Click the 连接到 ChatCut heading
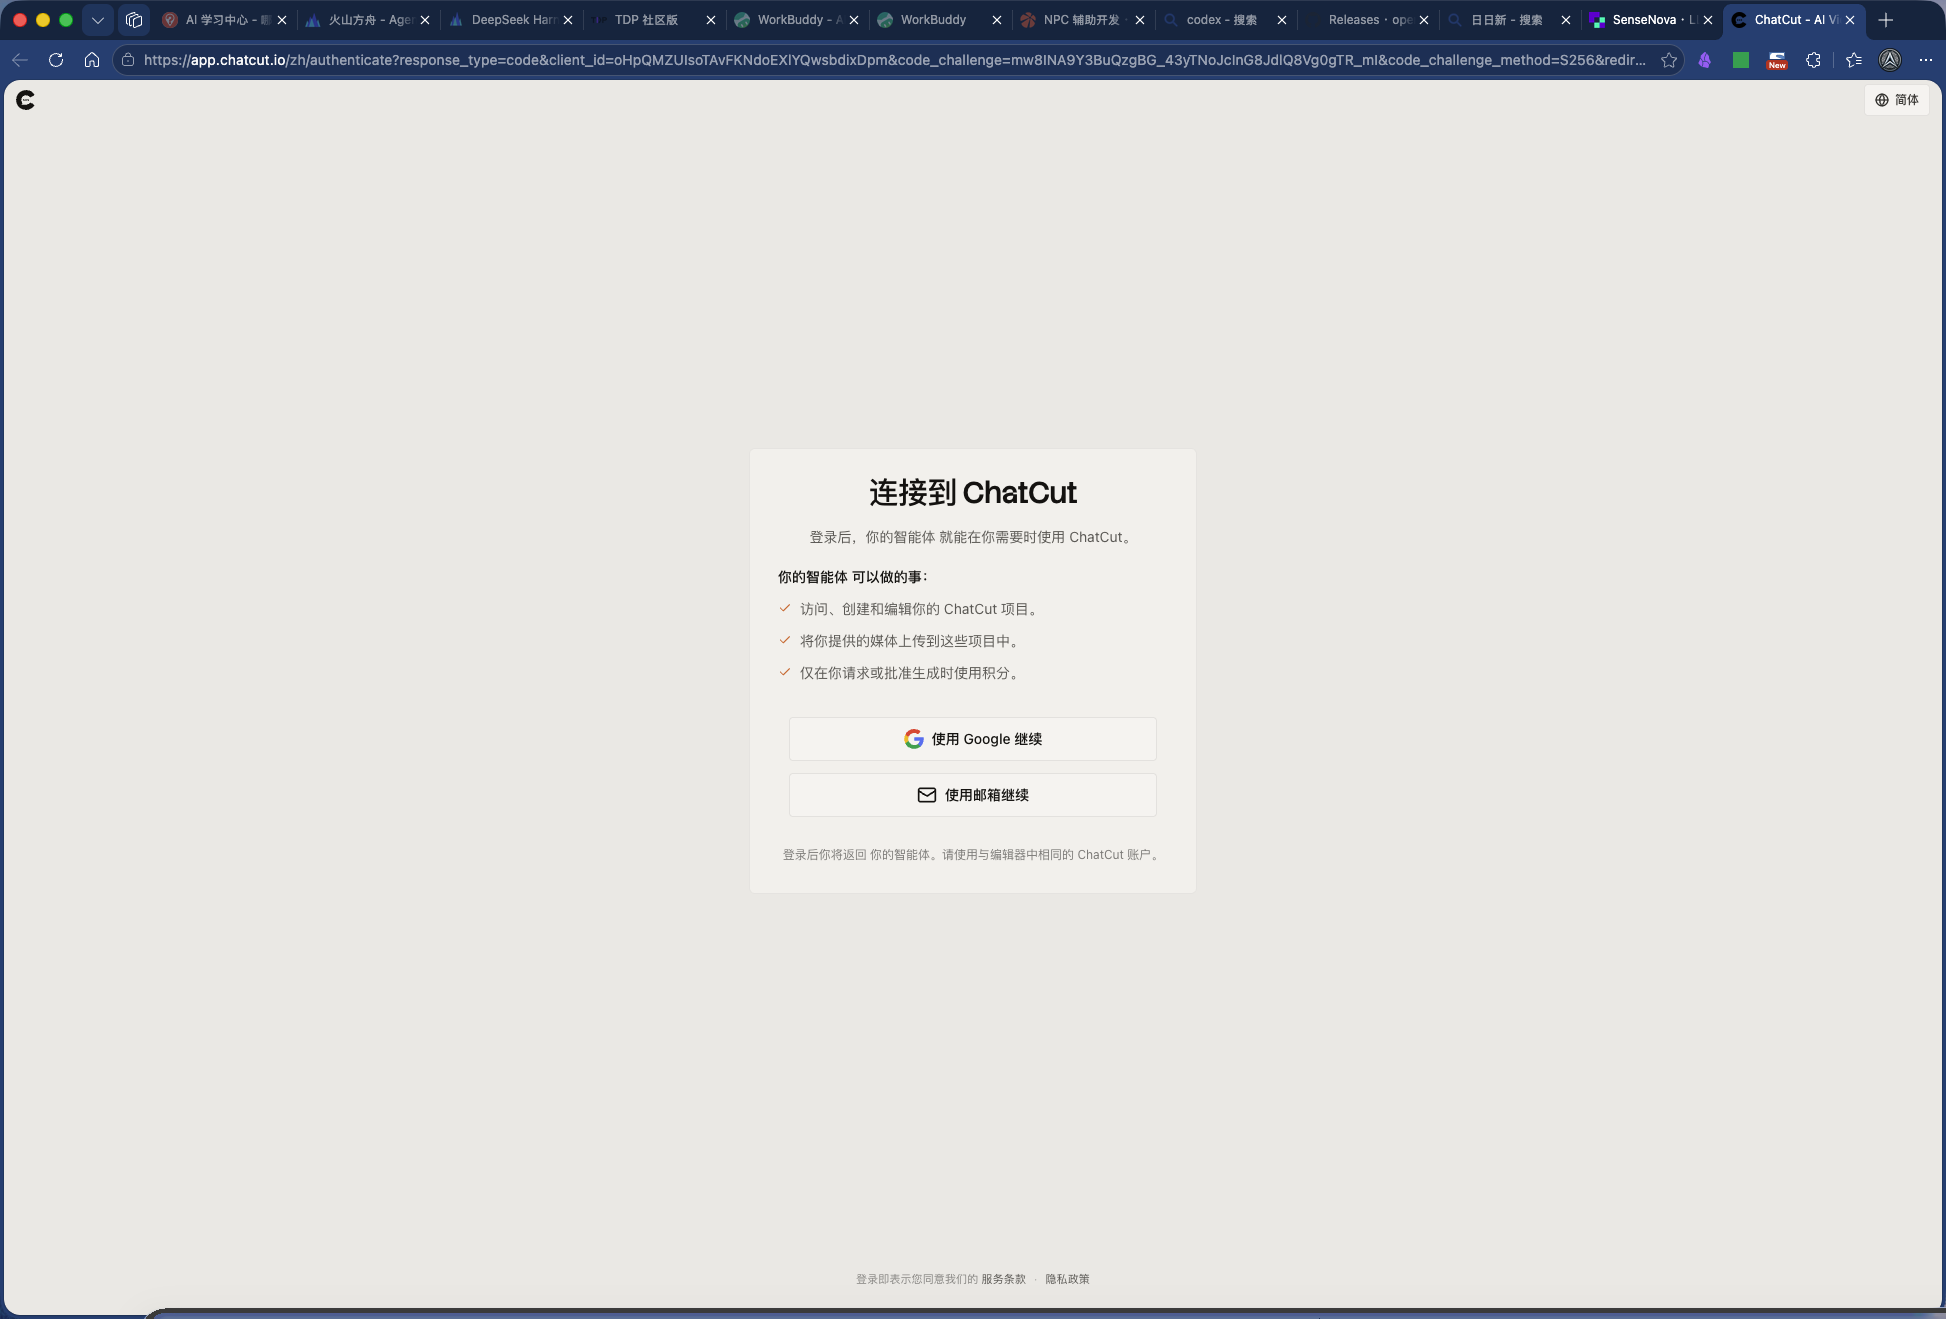The image size is (1946, 1319). tap(972, 493)
